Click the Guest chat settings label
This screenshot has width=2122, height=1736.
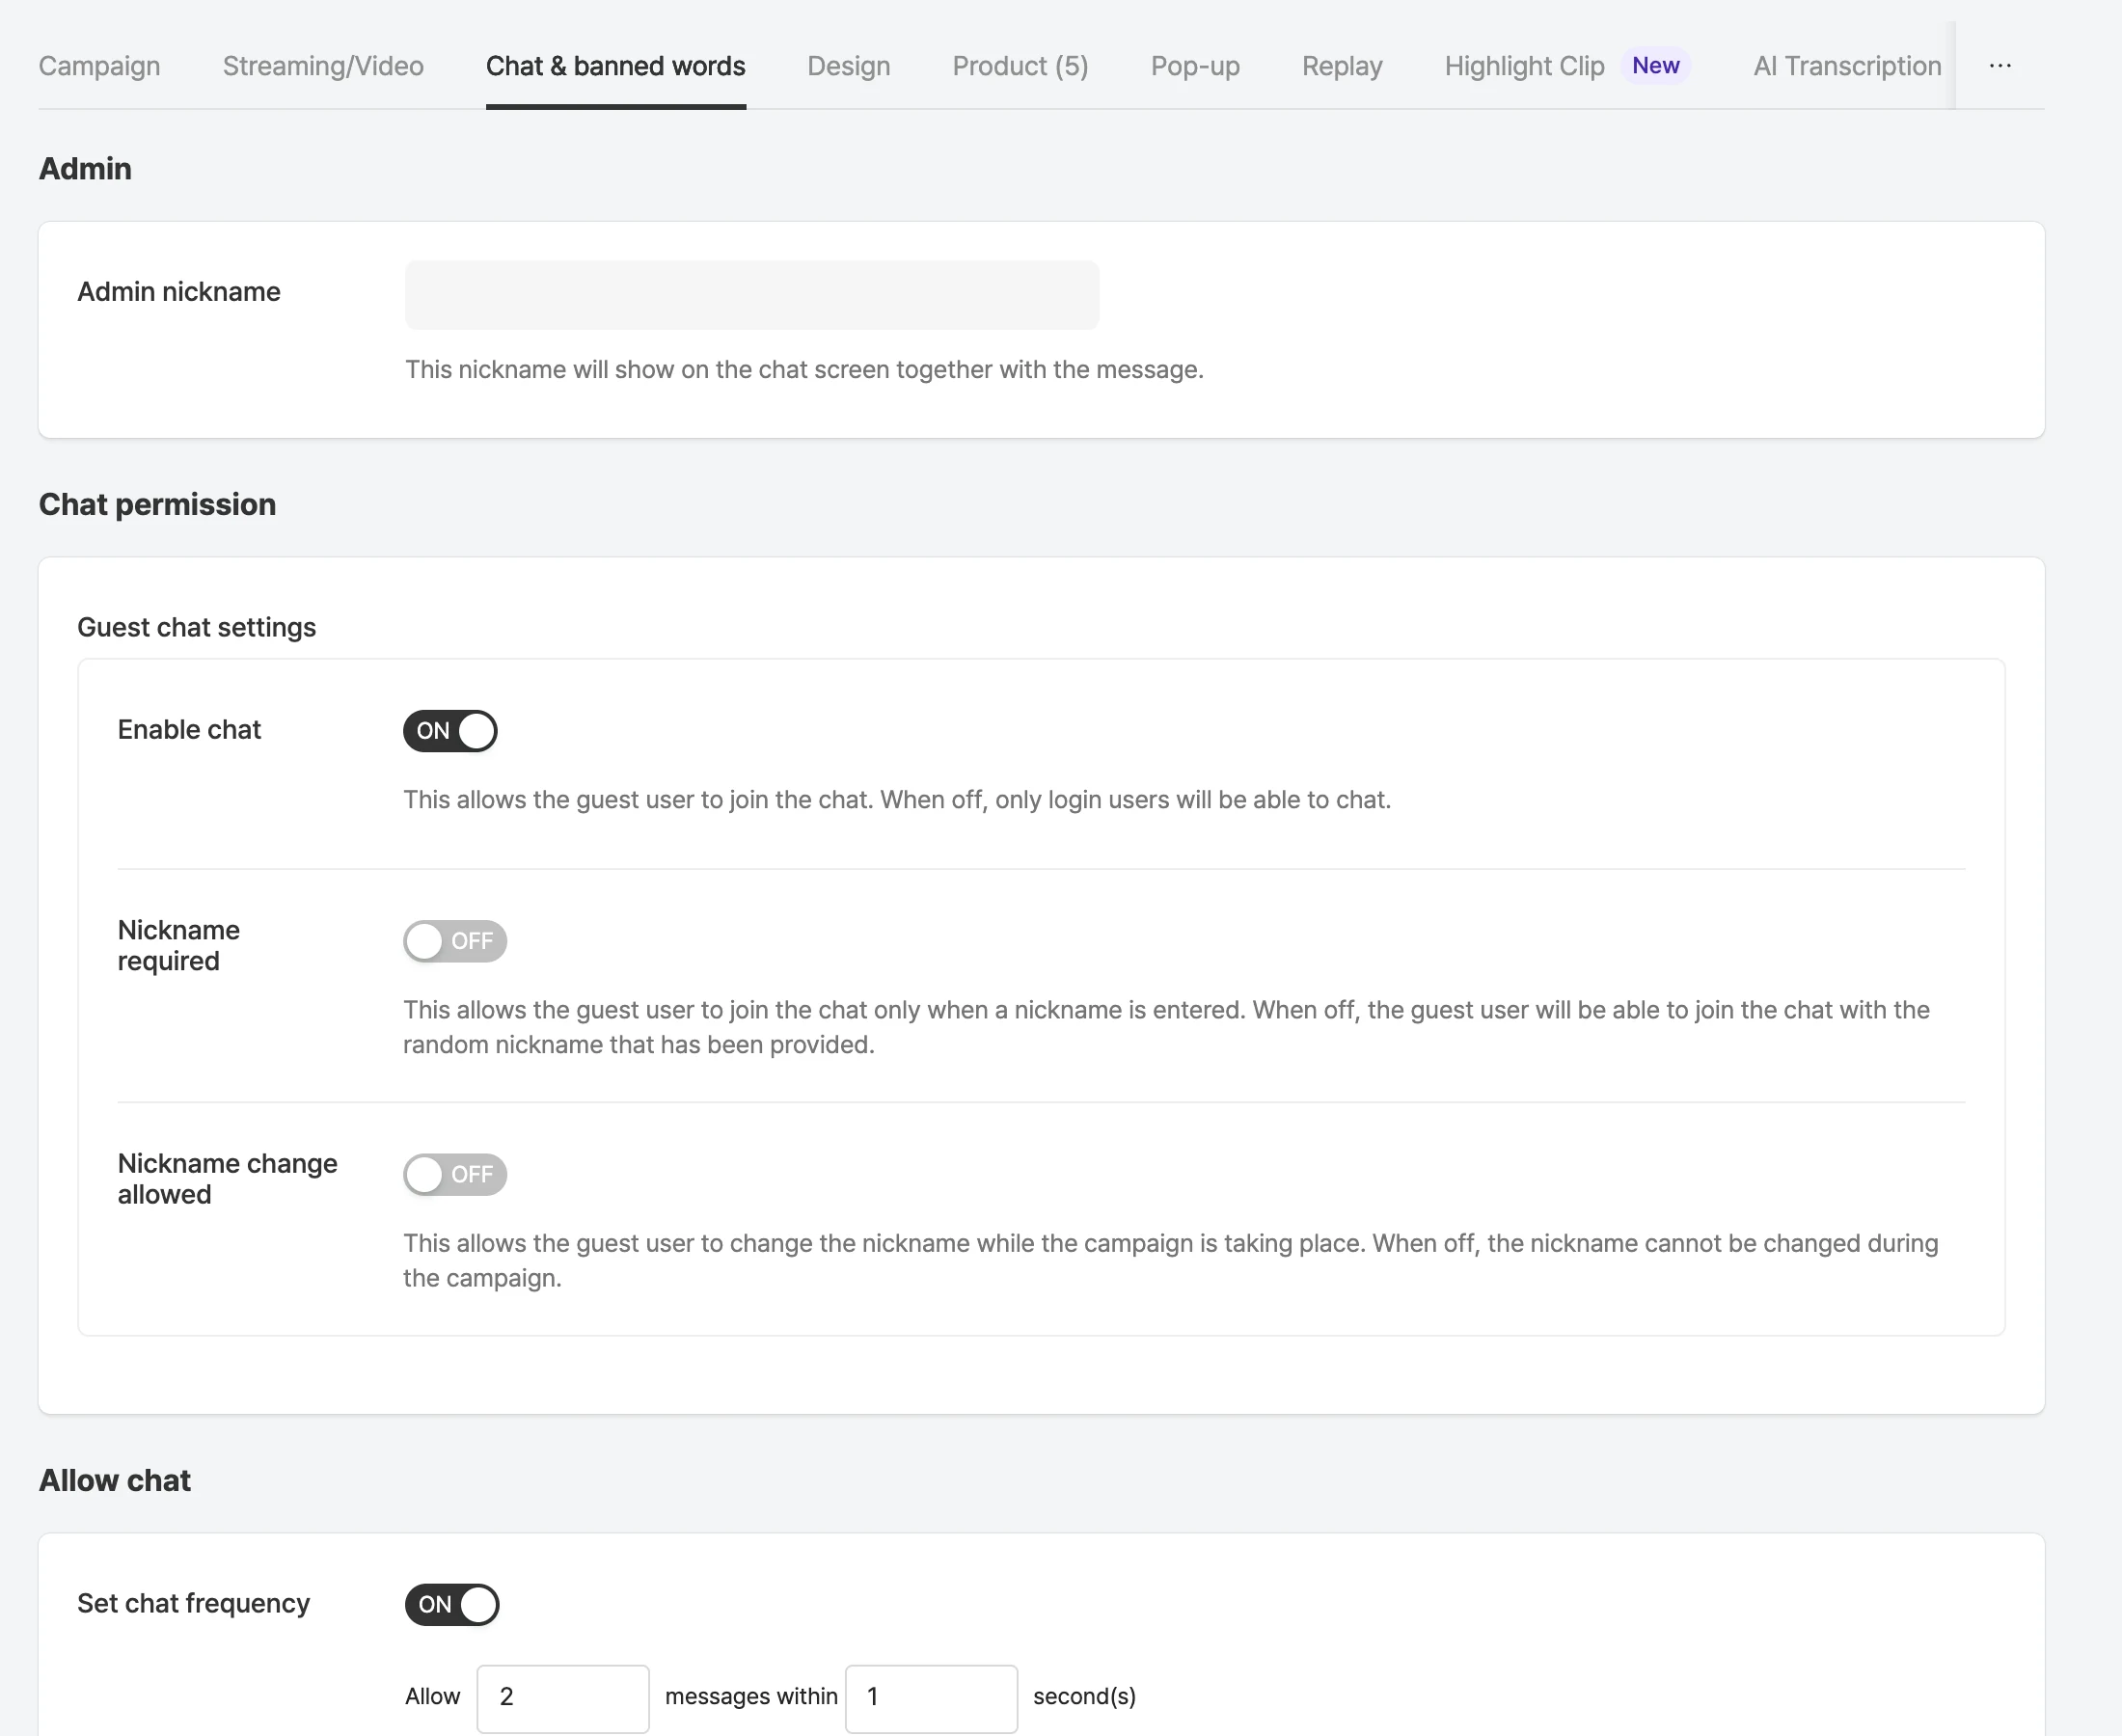click(x=197, y=627)
